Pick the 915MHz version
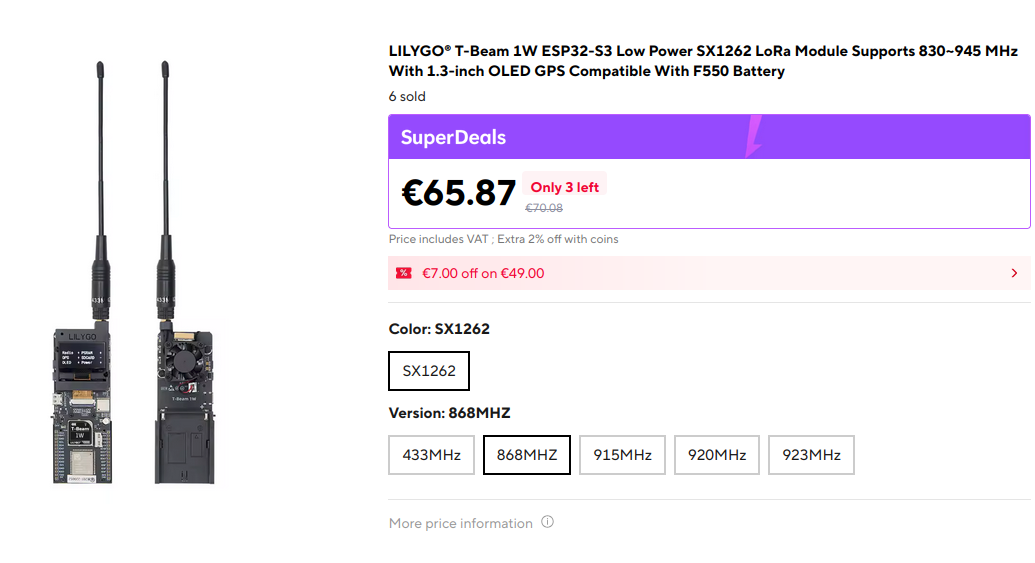This screenshot has height=563, width=1035. point(622,455)
